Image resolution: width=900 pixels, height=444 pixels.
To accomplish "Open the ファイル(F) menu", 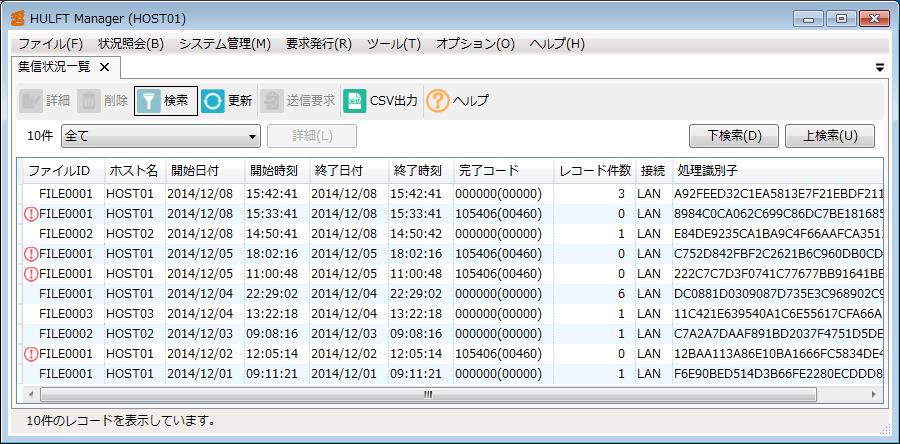I will (x=51, y=44).
